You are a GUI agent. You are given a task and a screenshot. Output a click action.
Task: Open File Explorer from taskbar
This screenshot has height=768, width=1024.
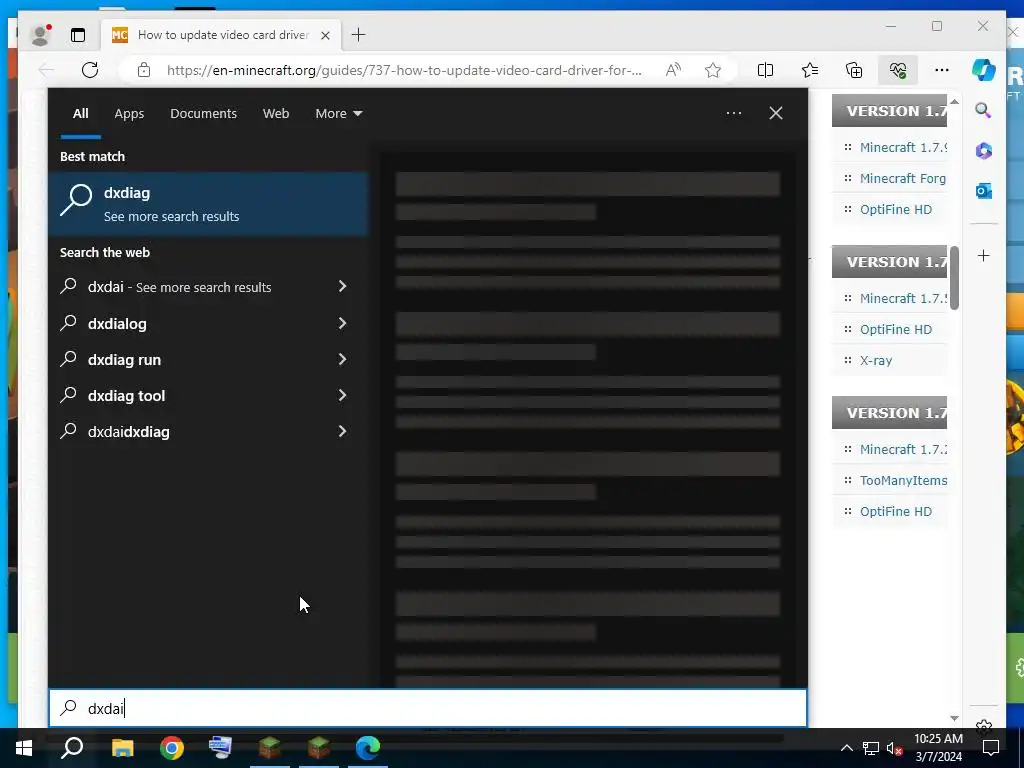(x=122, y=748)
